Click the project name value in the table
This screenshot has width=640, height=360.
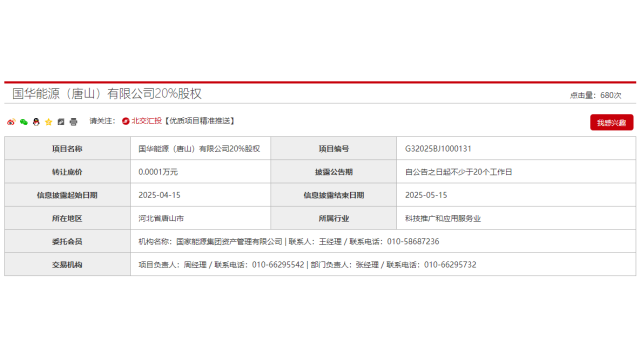[x=199, y=149]
